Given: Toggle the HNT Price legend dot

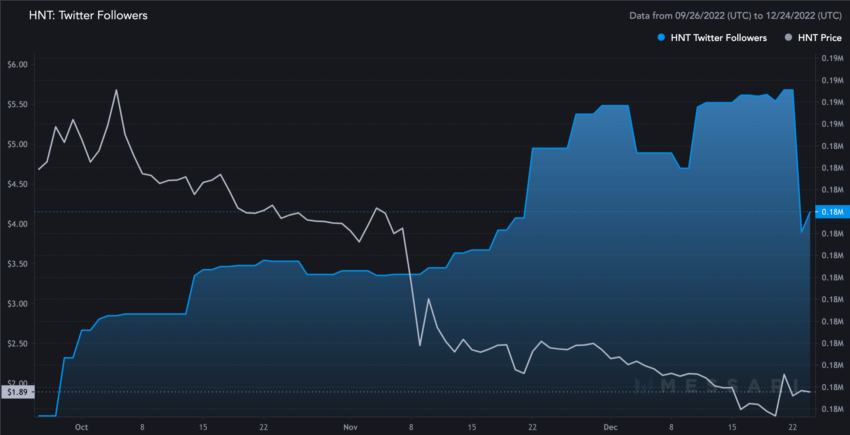Looking at the screenshot, I should [x=789, y=38].
